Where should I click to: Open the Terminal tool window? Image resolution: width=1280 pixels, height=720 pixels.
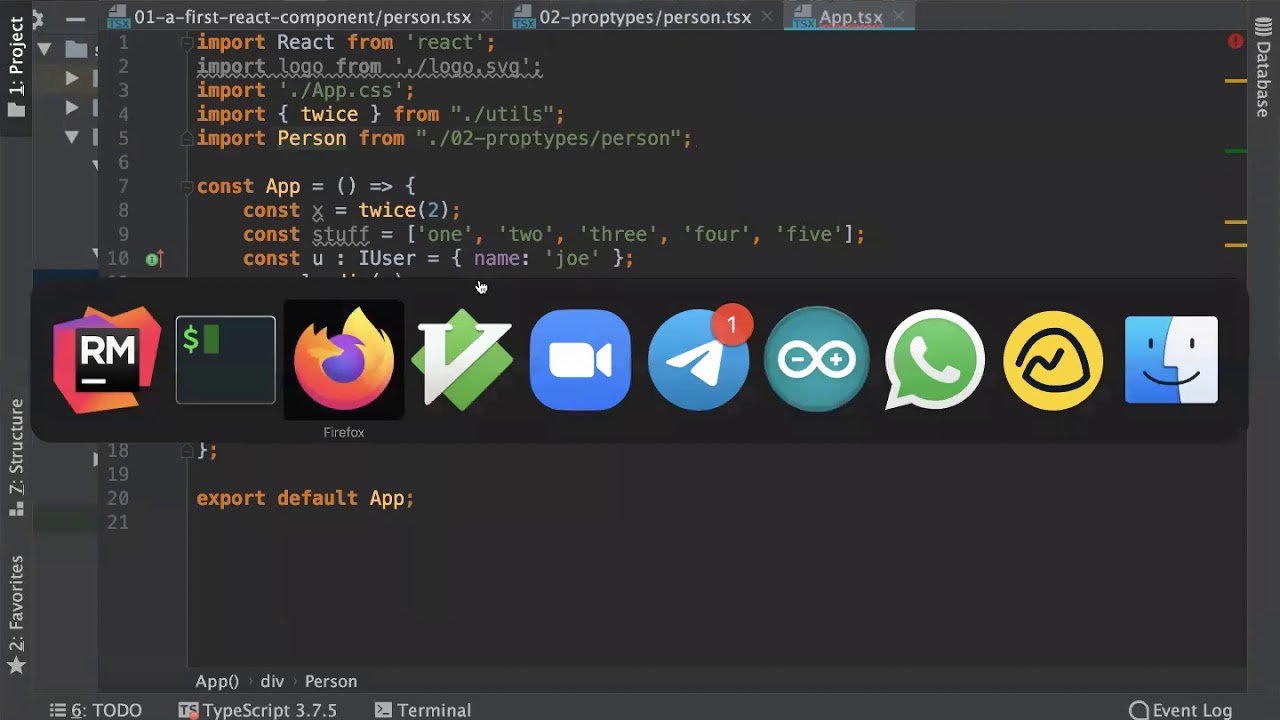423,710
